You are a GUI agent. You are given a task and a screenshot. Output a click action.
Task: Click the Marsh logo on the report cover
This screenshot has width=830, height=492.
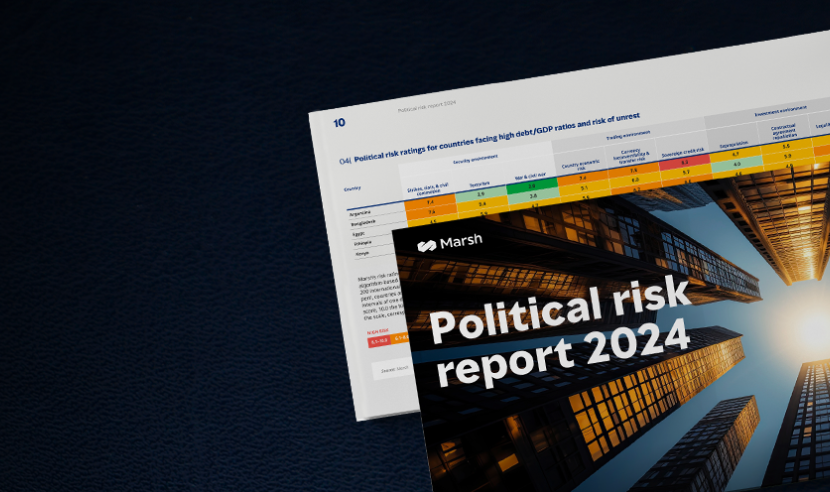click(x=449, y=243)
